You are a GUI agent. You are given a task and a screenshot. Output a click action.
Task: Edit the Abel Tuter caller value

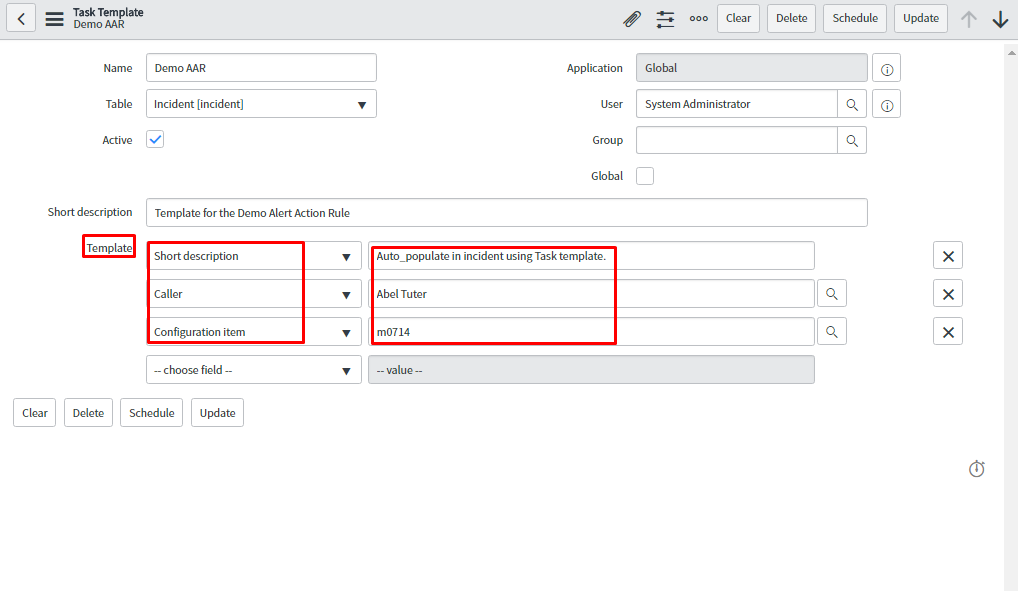click(591, 294)
